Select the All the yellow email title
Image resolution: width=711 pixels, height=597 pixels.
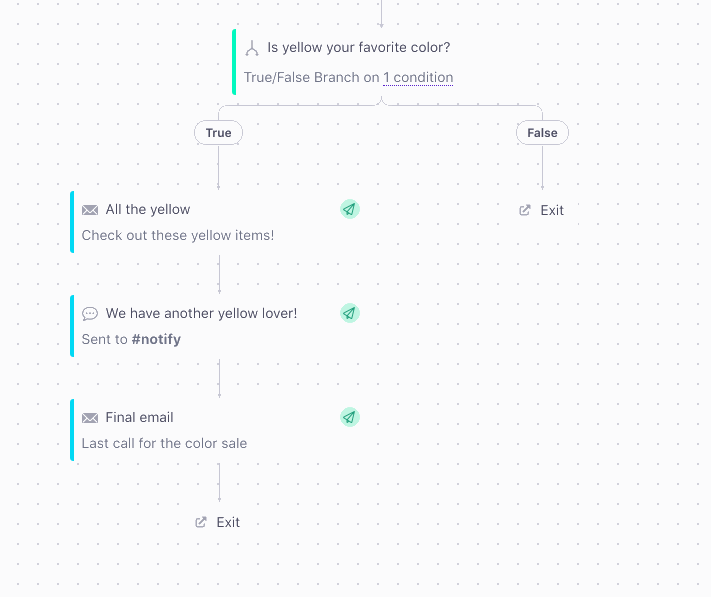click(148, 210)
